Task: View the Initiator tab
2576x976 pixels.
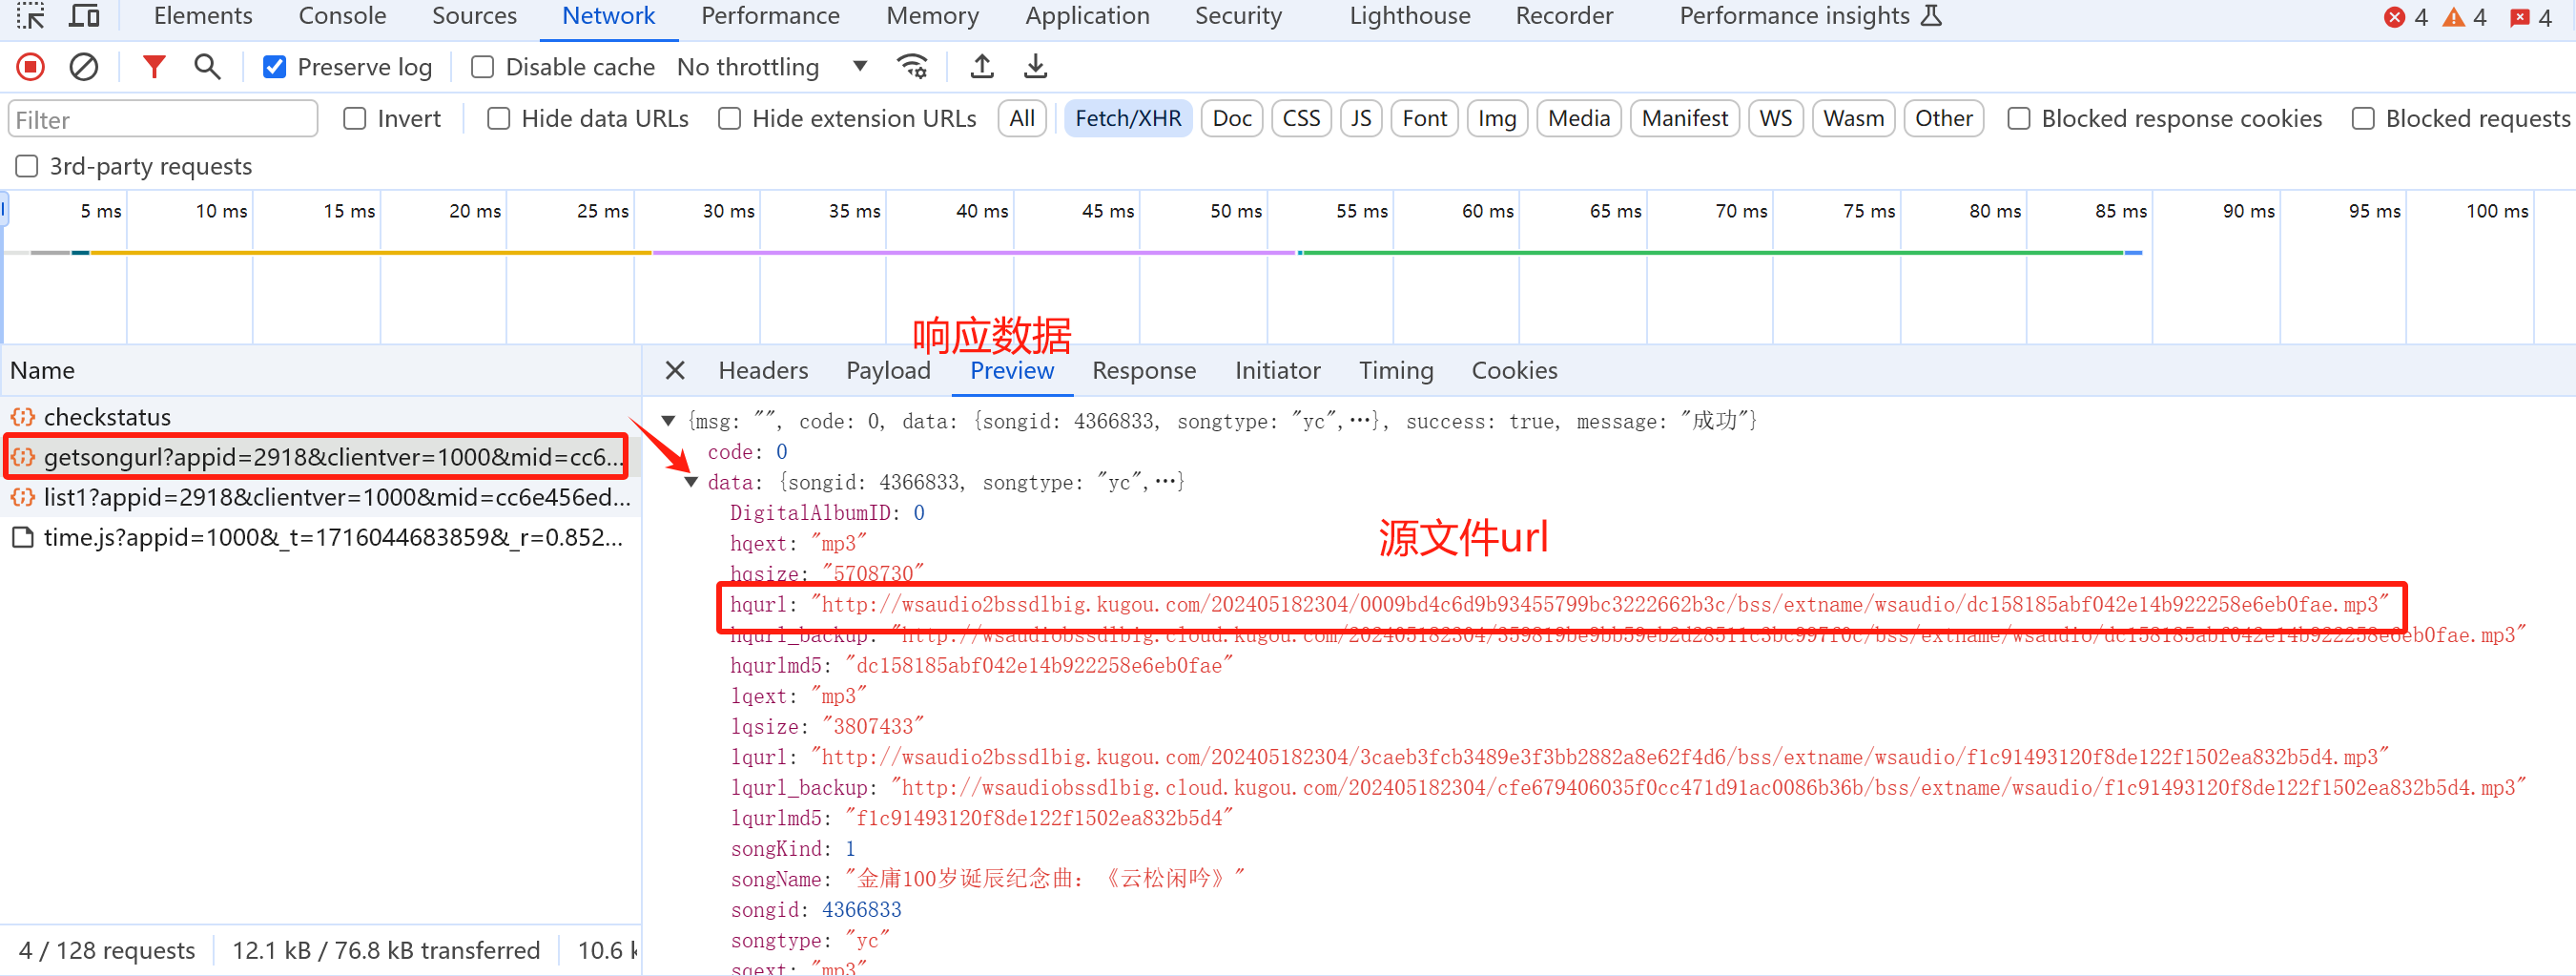Action: (x=1277, y=371)
